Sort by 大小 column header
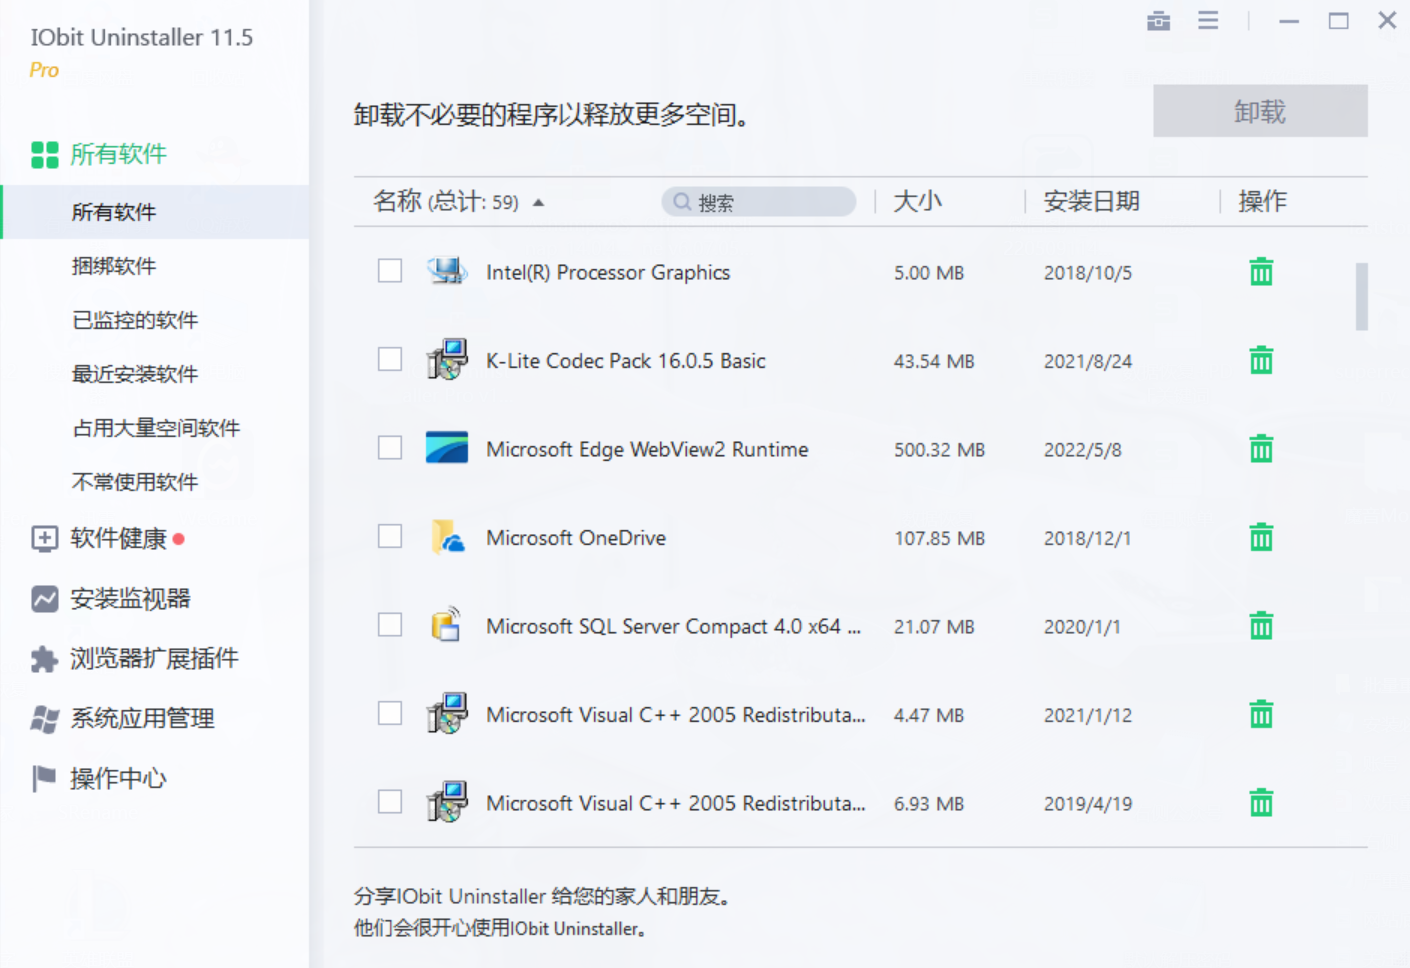The height and width of the screenshot is (968, 1410). point(917,202)
